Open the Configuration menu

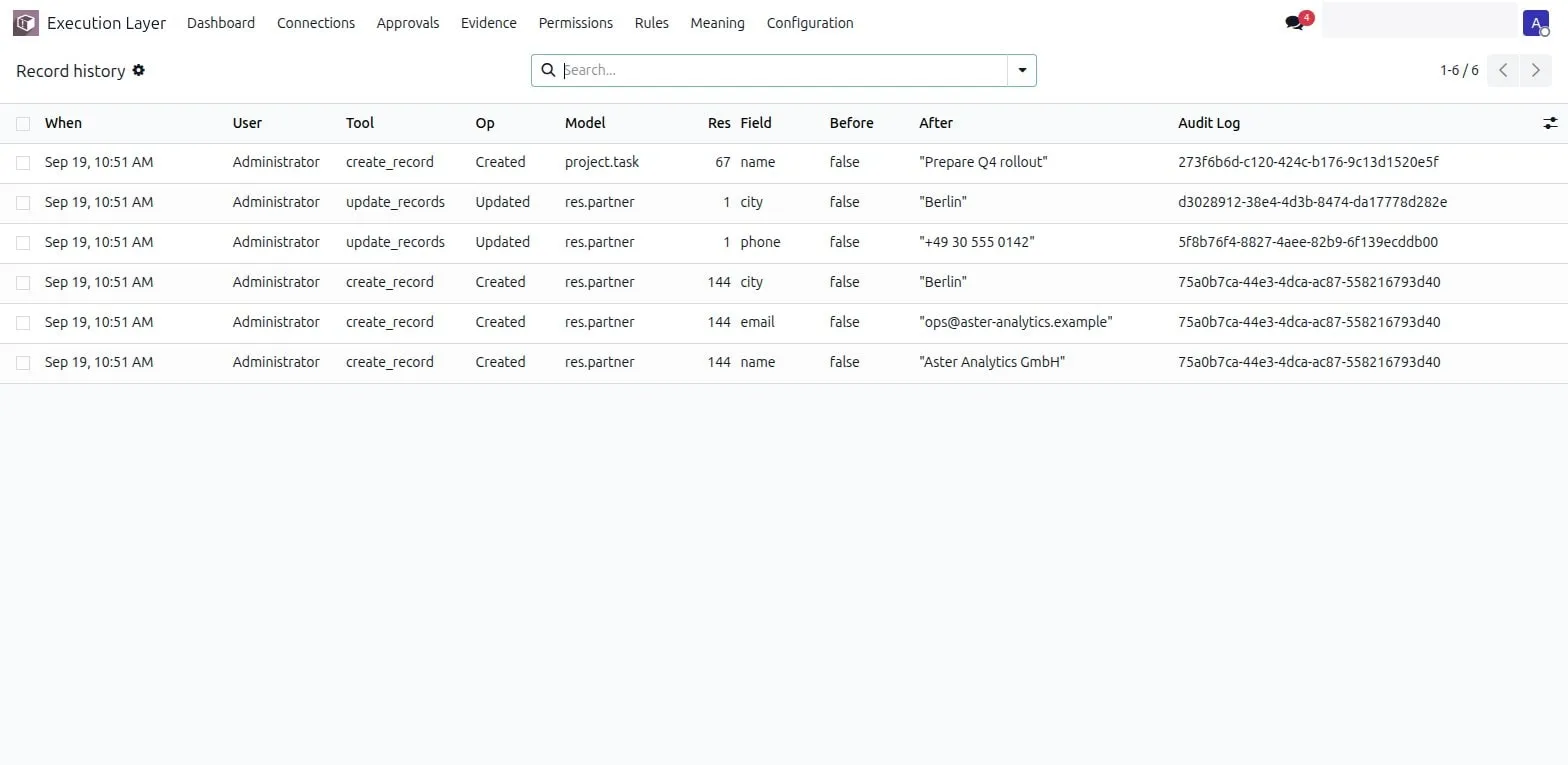(x=810, y=23)
